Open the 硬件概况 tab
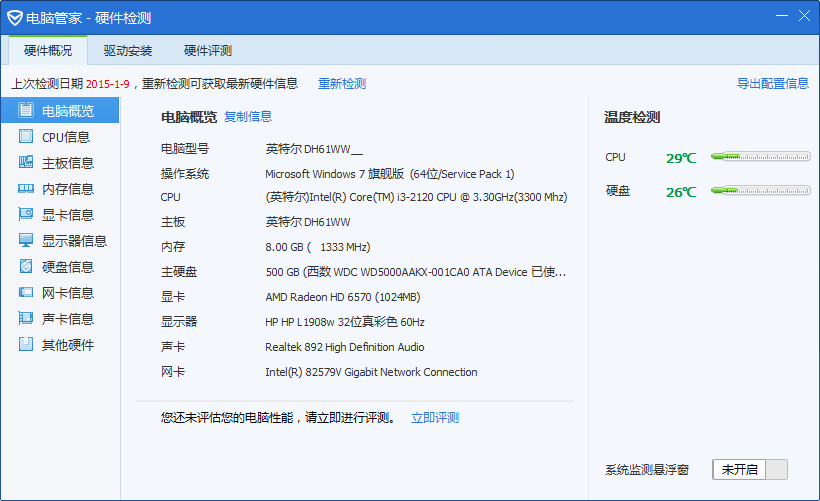This screenshot has height=501, width=820. click(x=48, y=50)
